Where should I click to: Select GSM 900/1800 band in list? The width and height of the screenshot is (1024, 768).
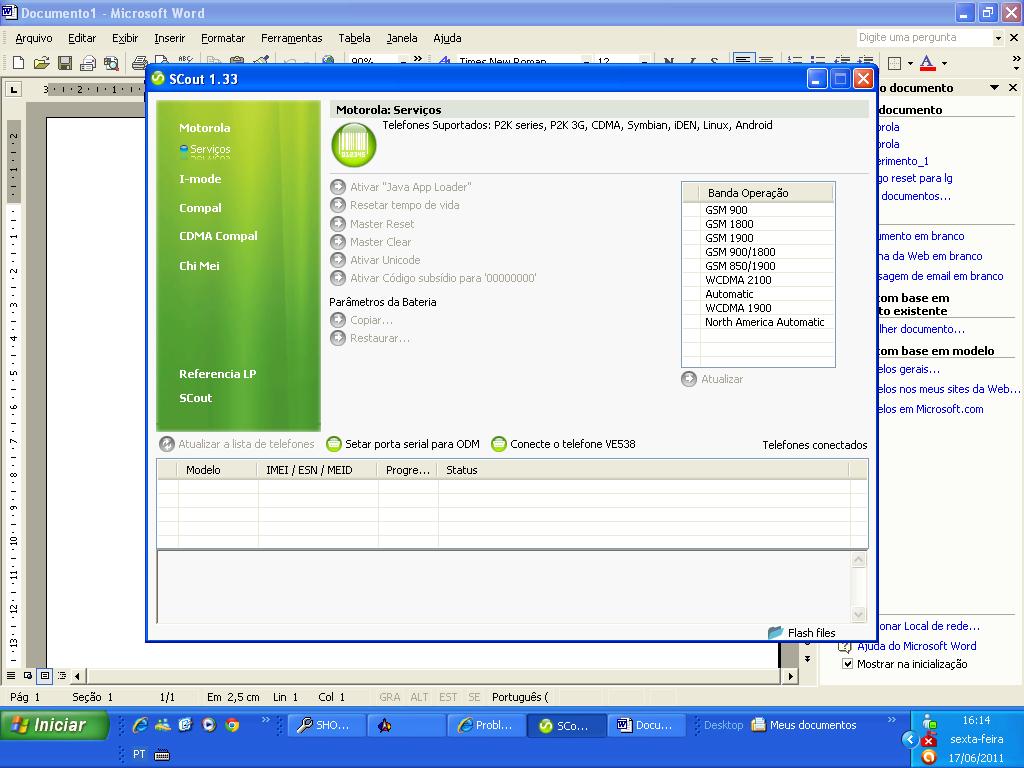(740, 252)
